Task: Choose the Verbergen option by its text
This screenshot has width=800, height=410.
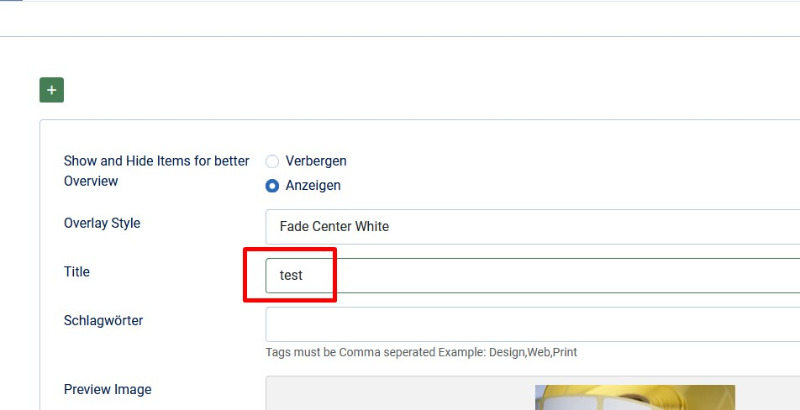Action: [x=316, y=161]
